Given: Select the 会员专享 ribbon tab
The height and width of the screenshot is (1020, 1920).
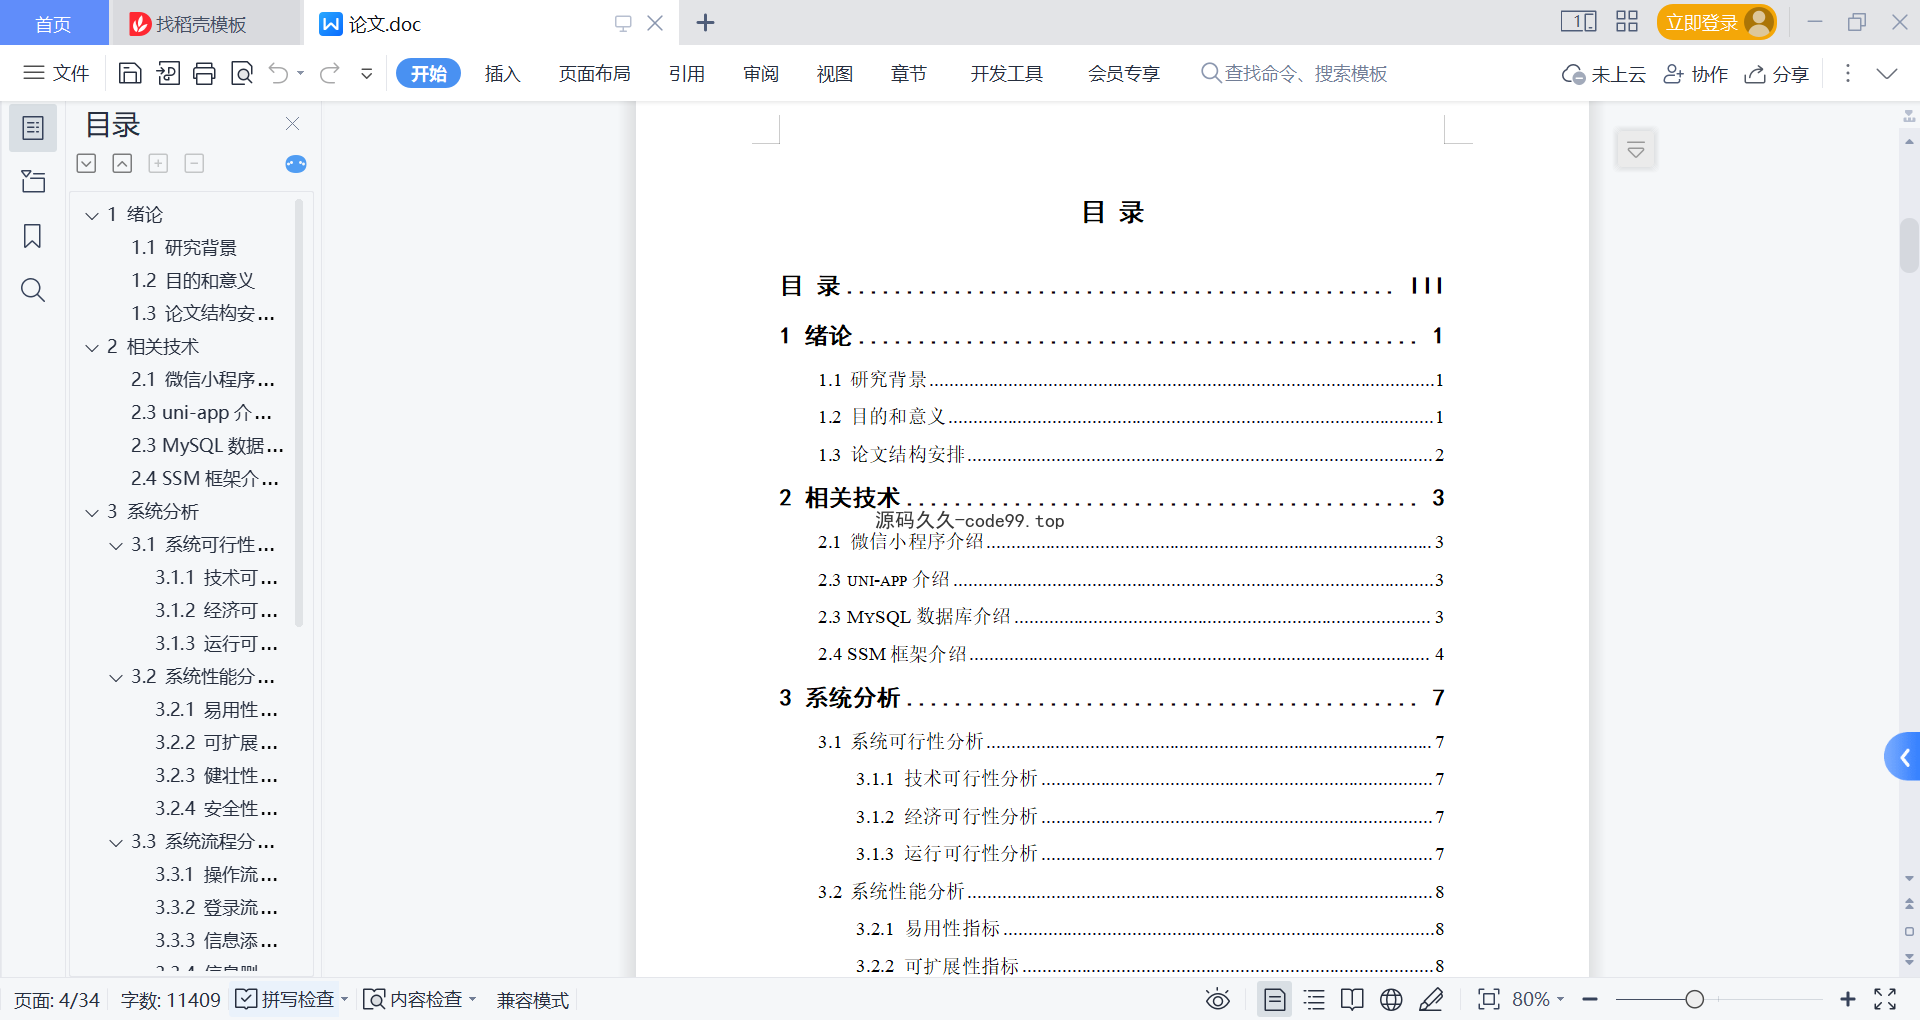Looking at the screenshot, I should coord(1124,73).
